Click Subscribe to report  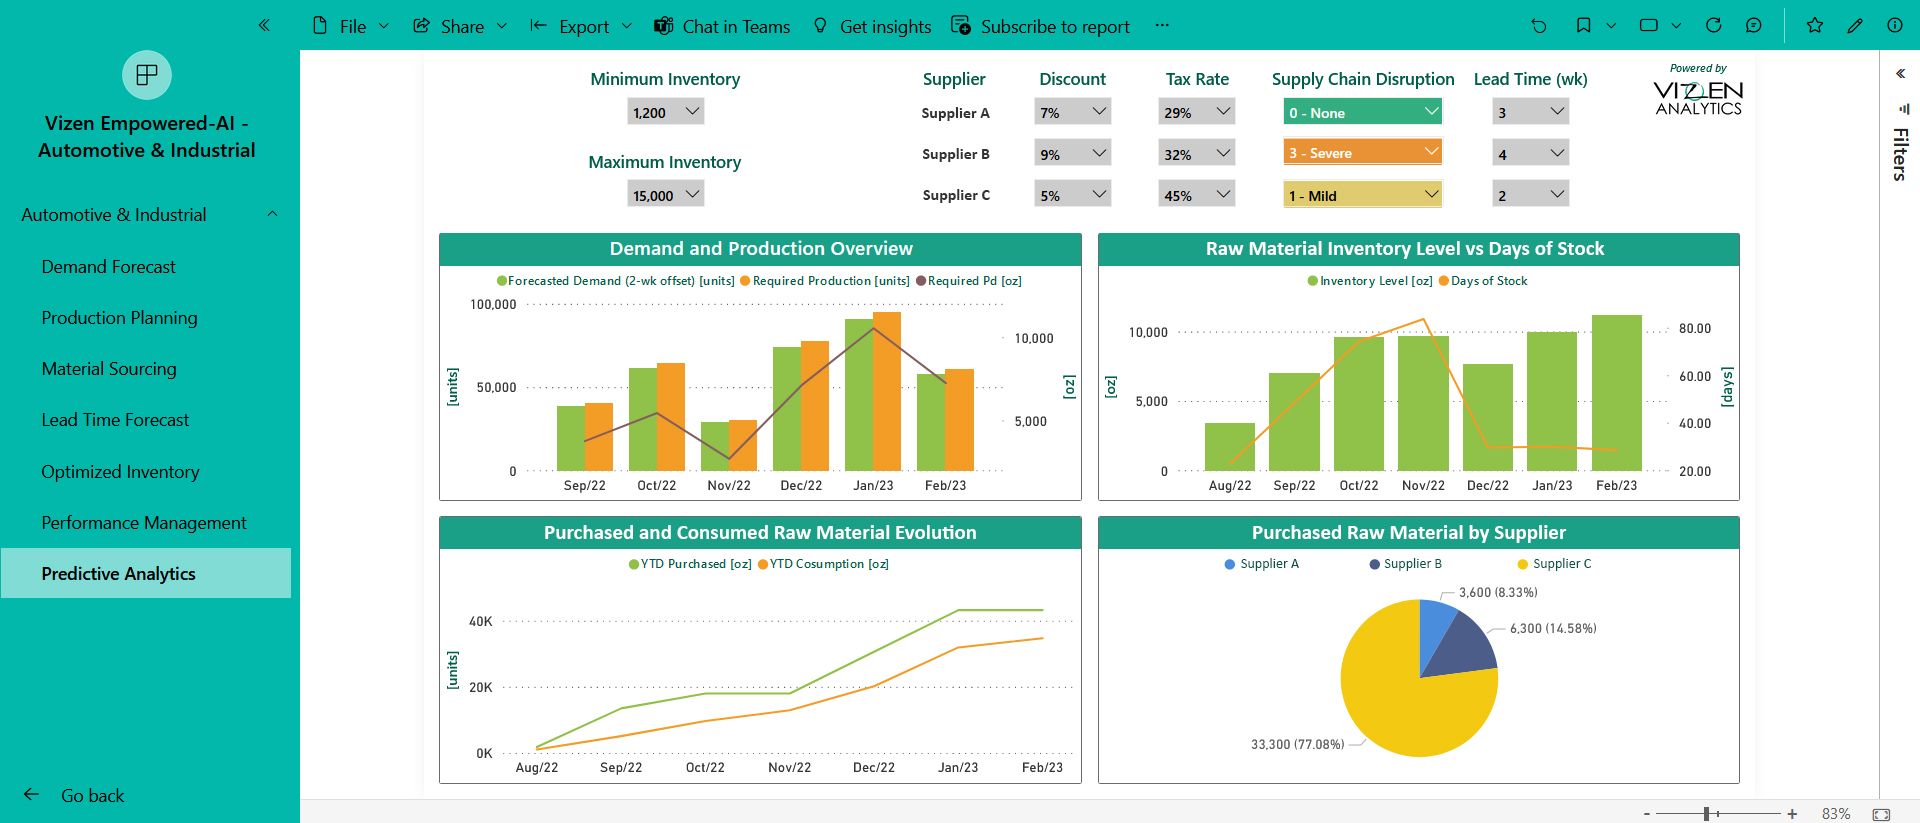tap(1040, 26)
